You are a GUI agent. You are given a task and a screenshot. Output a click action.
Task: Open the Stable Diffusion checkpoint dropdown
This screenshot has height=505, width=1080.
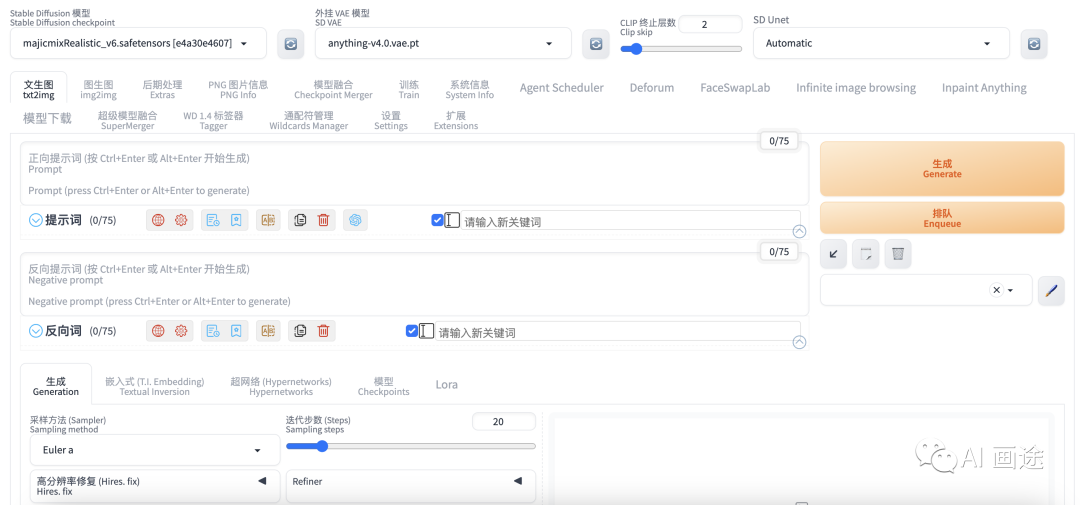(x=138, y=43)
